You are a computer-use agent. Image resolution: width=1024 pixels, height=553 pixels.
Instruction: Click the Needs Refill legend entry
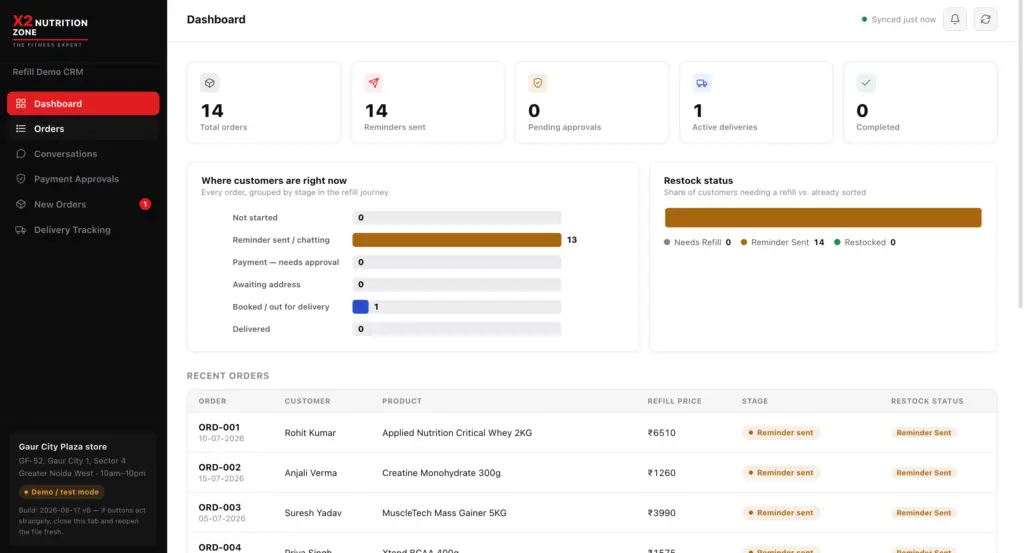697,242
